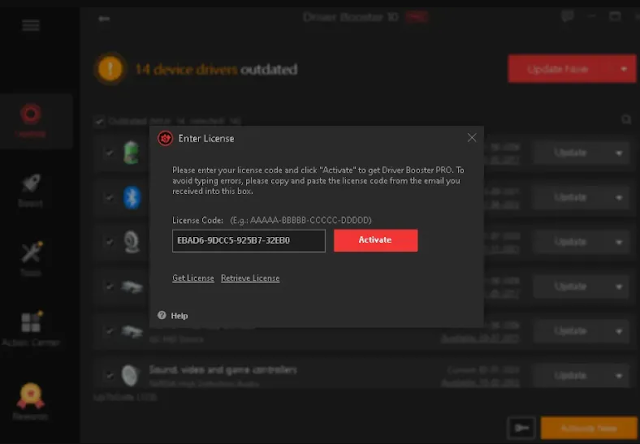The width and height of the screenshot is (640, 444).
Task: Click the webcam device icon
Action: (x=131, y=242)
